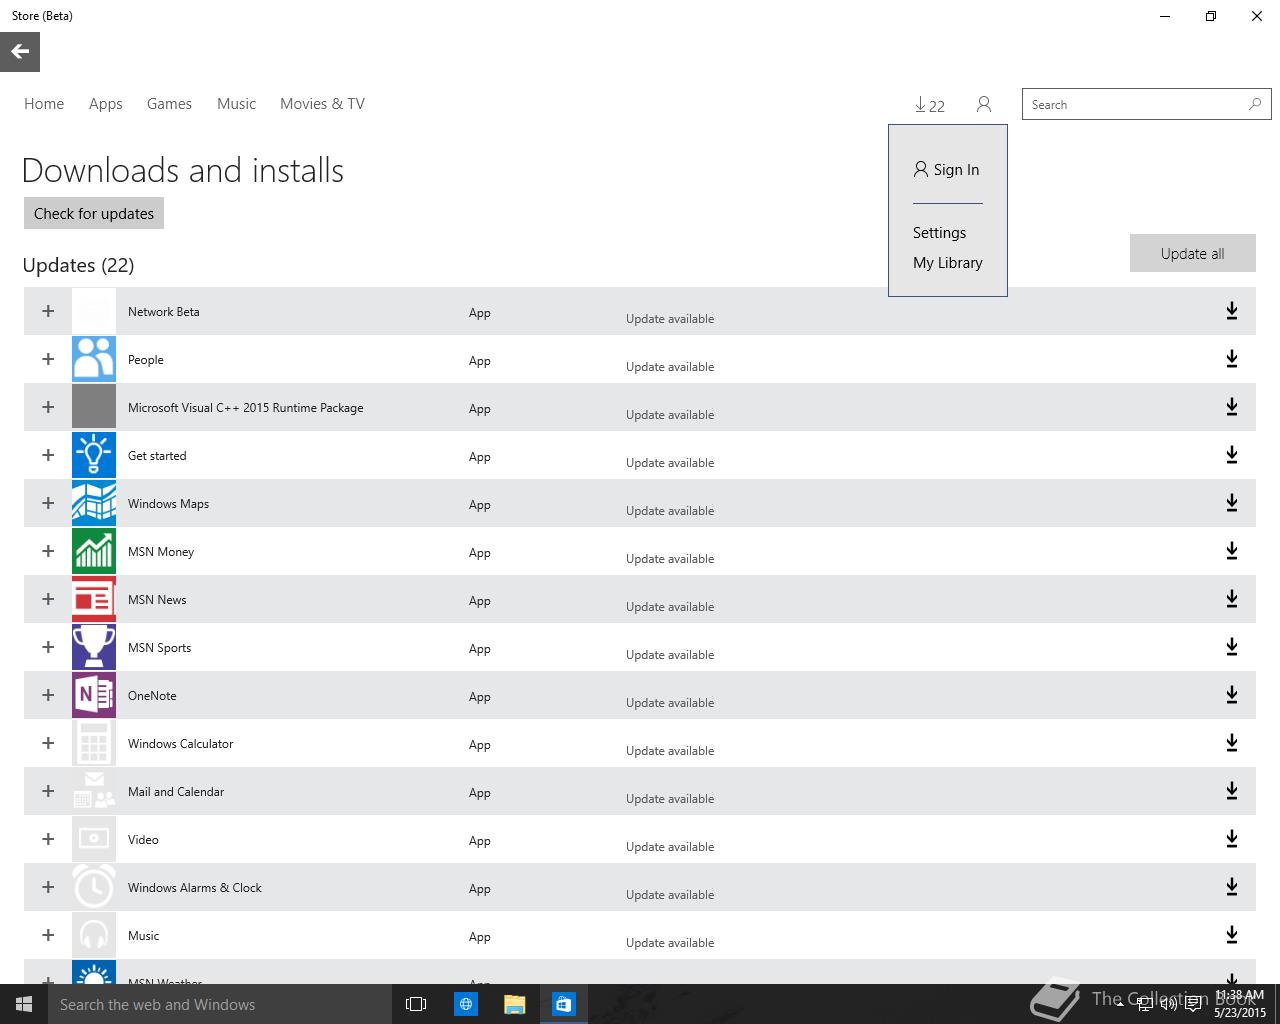Screen dimensions: 1280x1024
Task: Download the People app update
Action: 1232,359
